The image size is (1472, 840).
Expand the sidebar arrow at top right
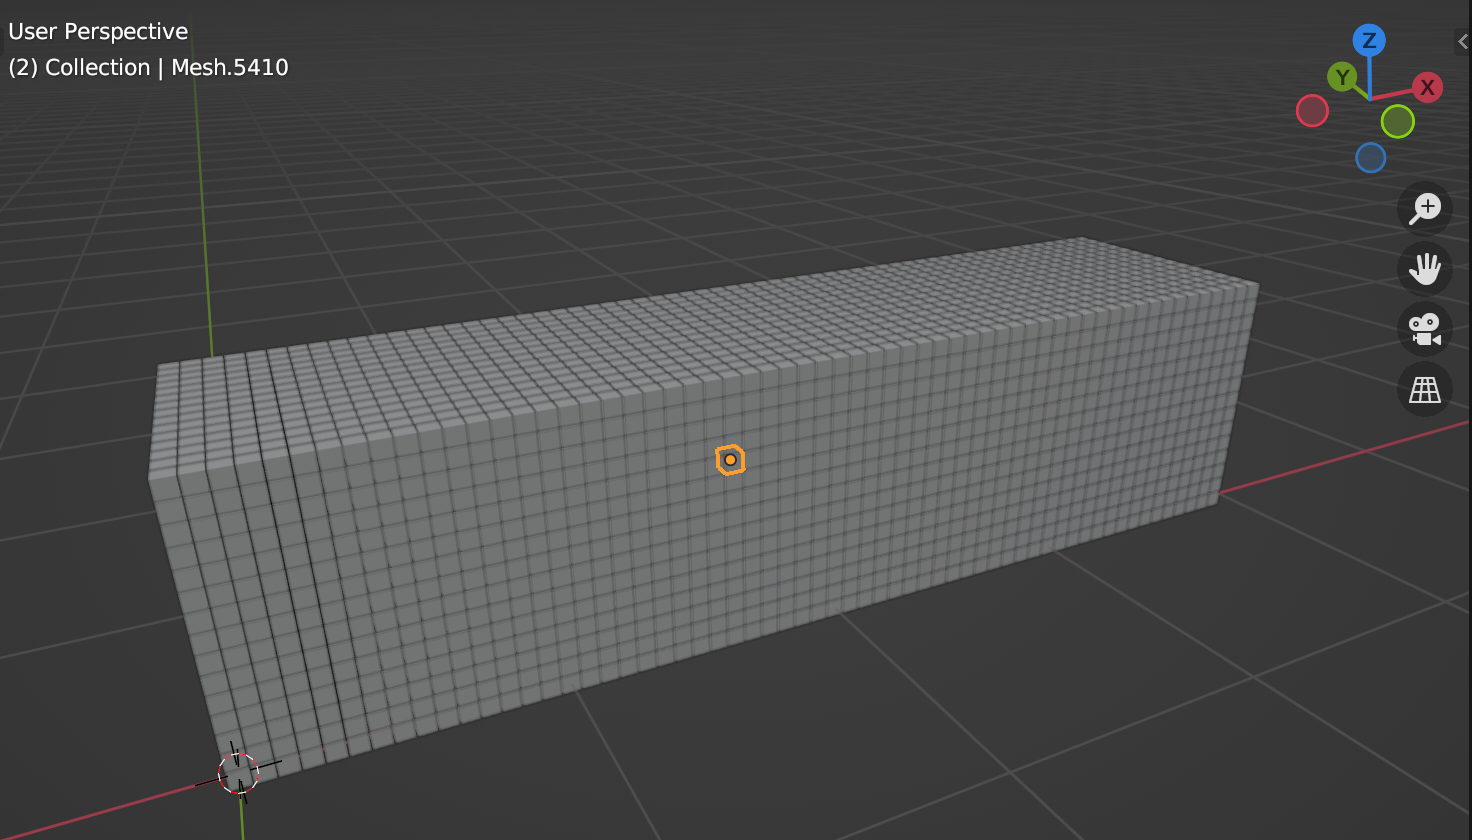click(1463, 42)
